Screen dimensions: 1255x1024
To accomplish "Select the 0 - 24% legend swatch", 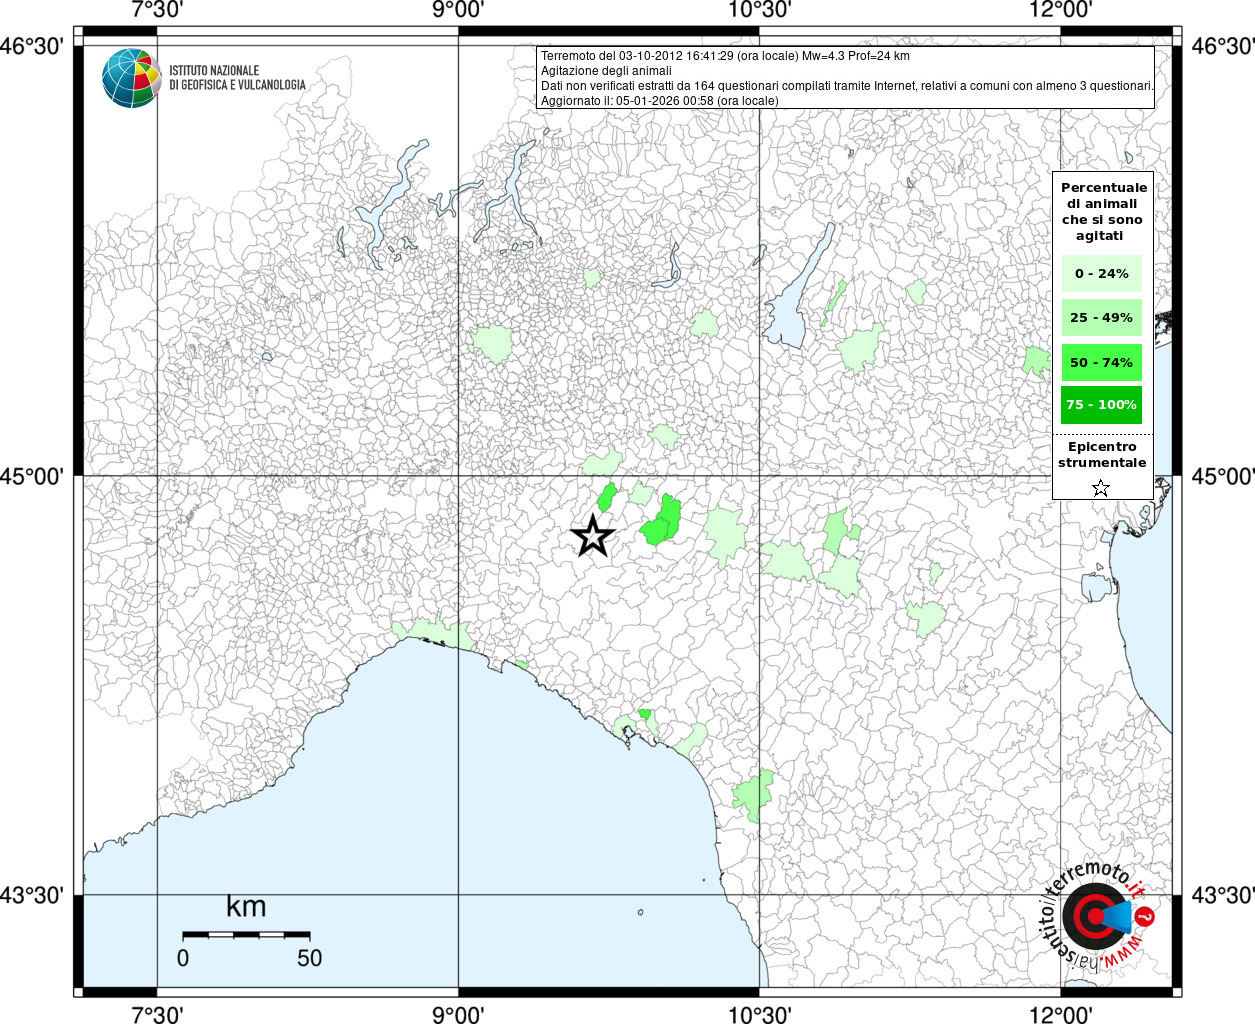I will tap(1102, 273).
